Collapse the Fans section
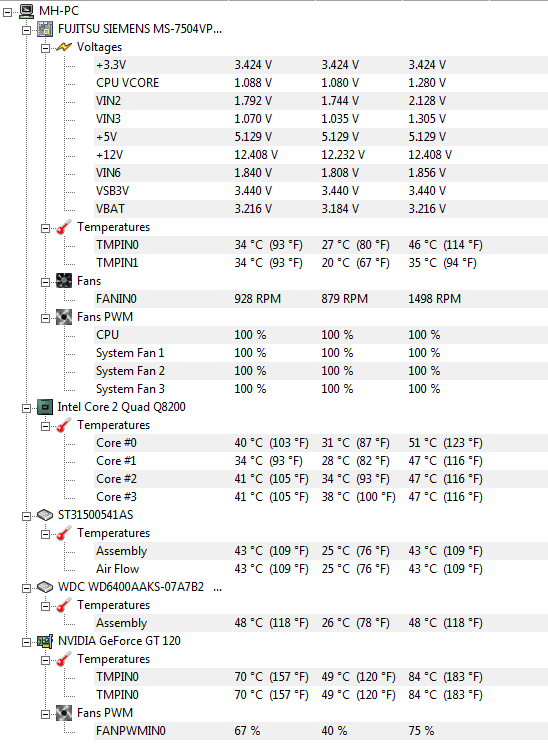Image resolution: width=548 pixels, height=753 pixels. 46,282
